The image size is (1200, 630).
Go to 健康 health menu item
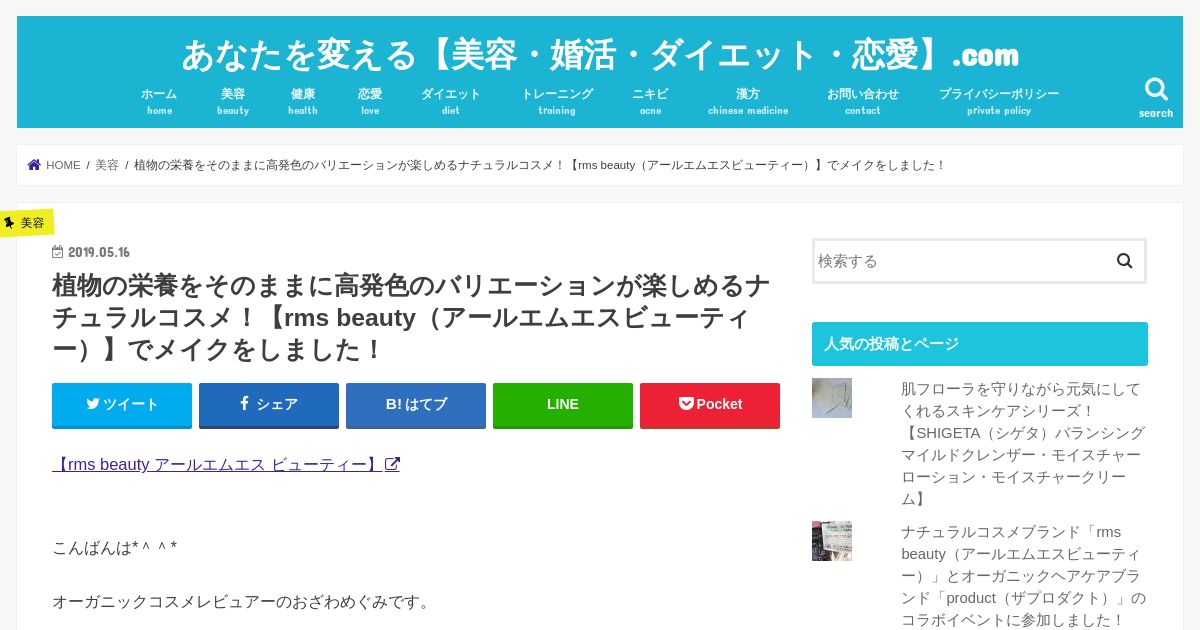point(303,101)
